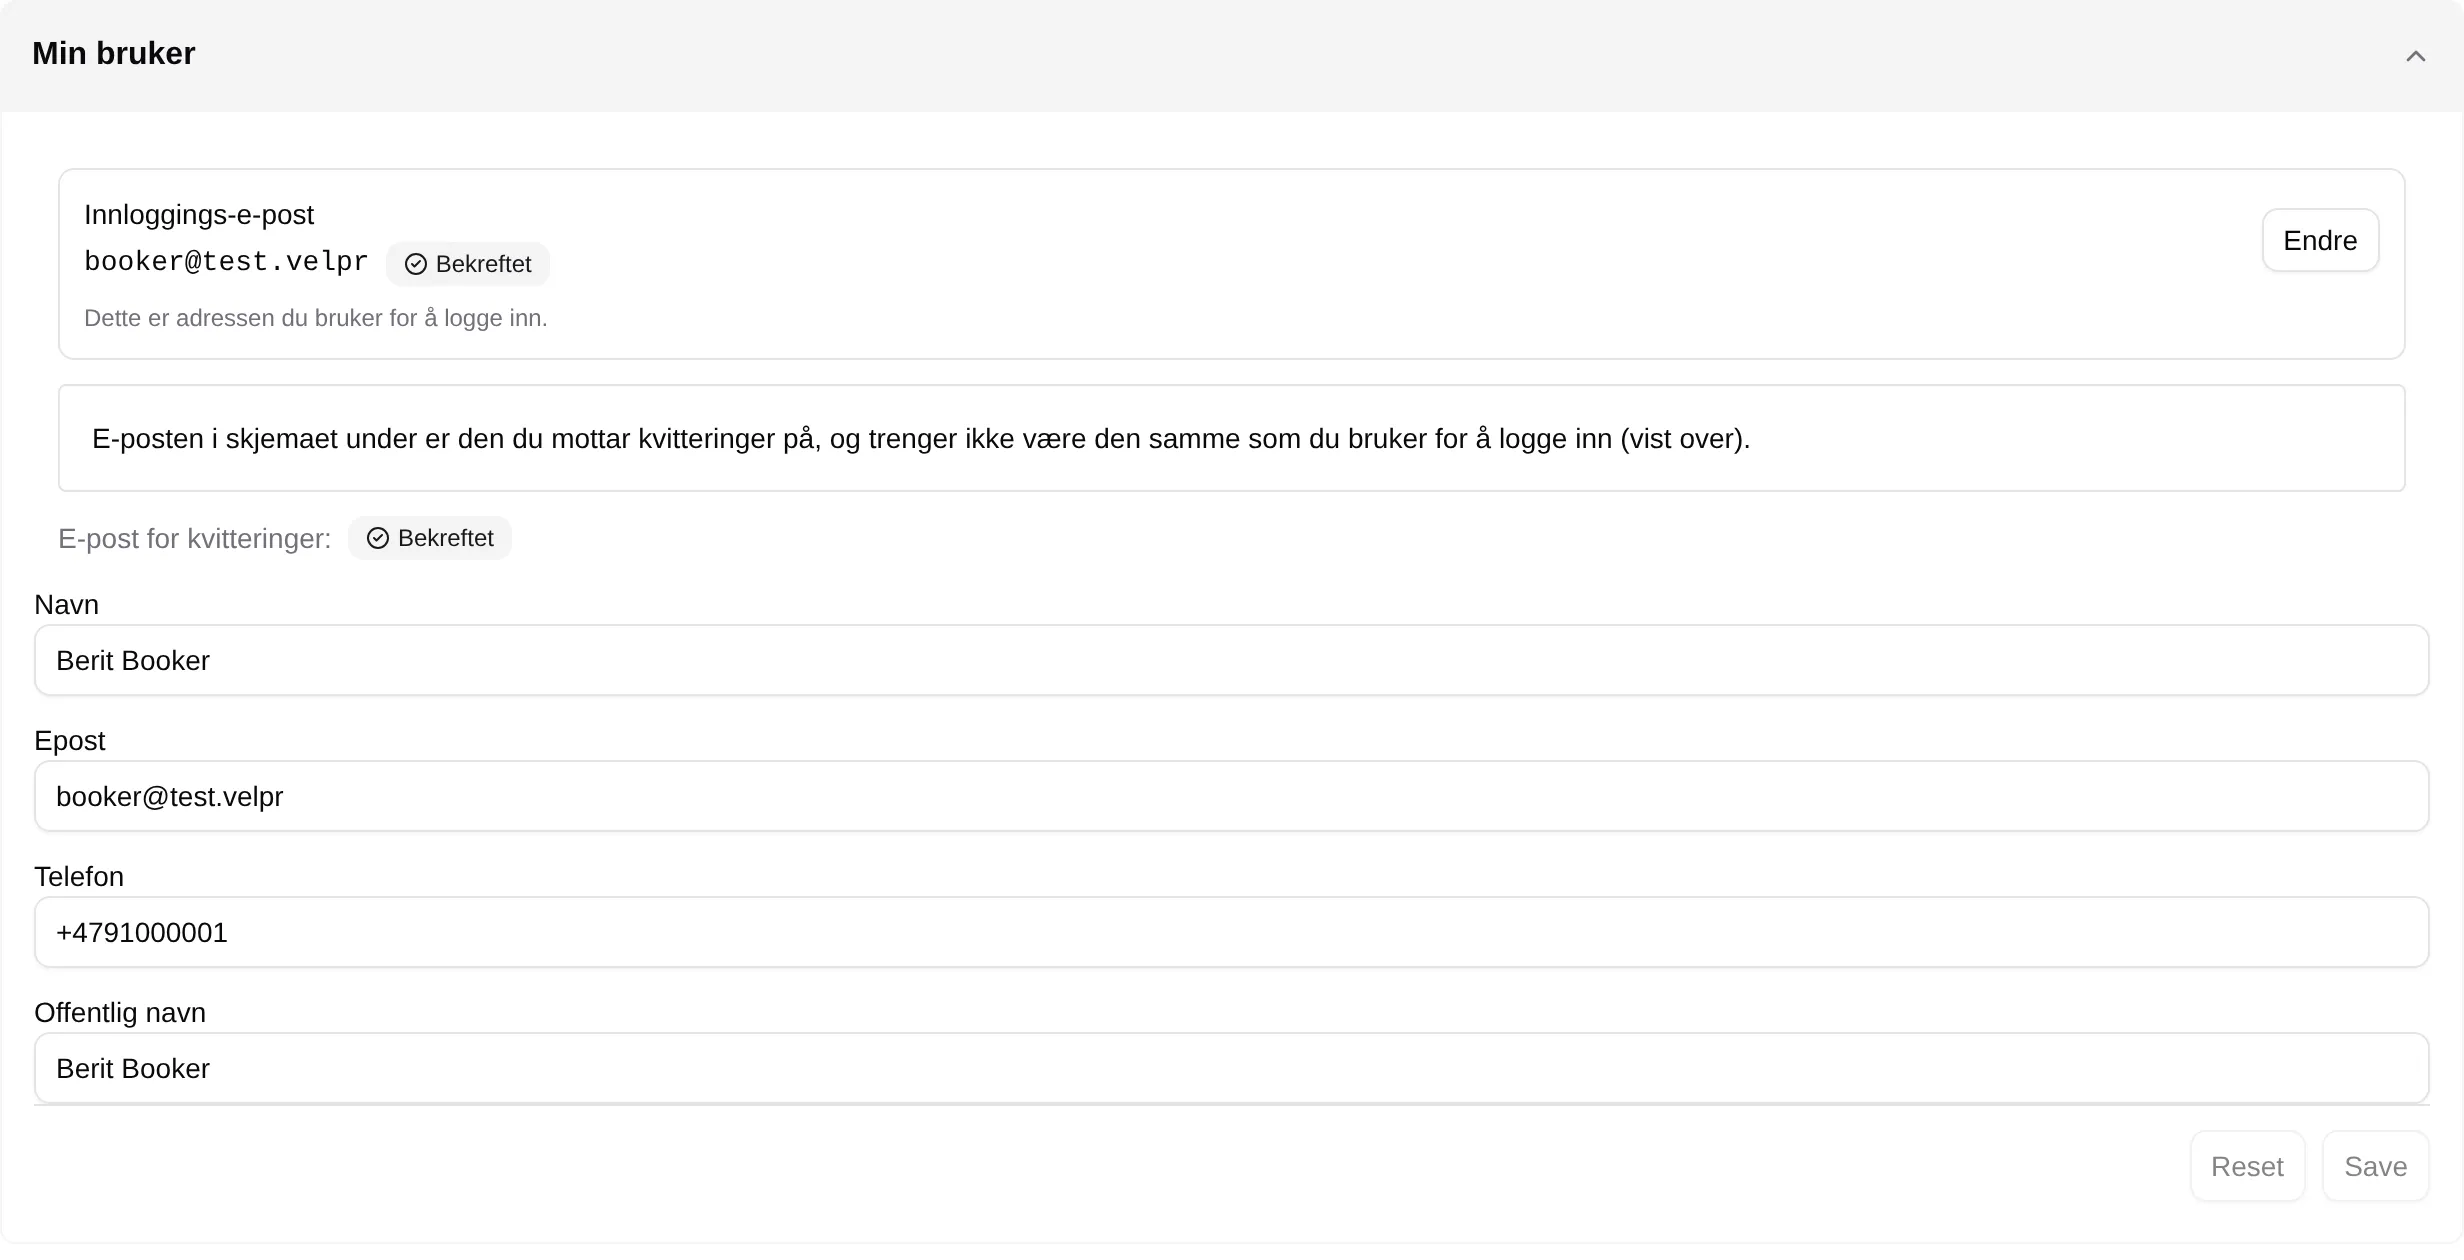
Task: Click the Telefon field label
Action: pyautogui.click(x=79, y=877)
